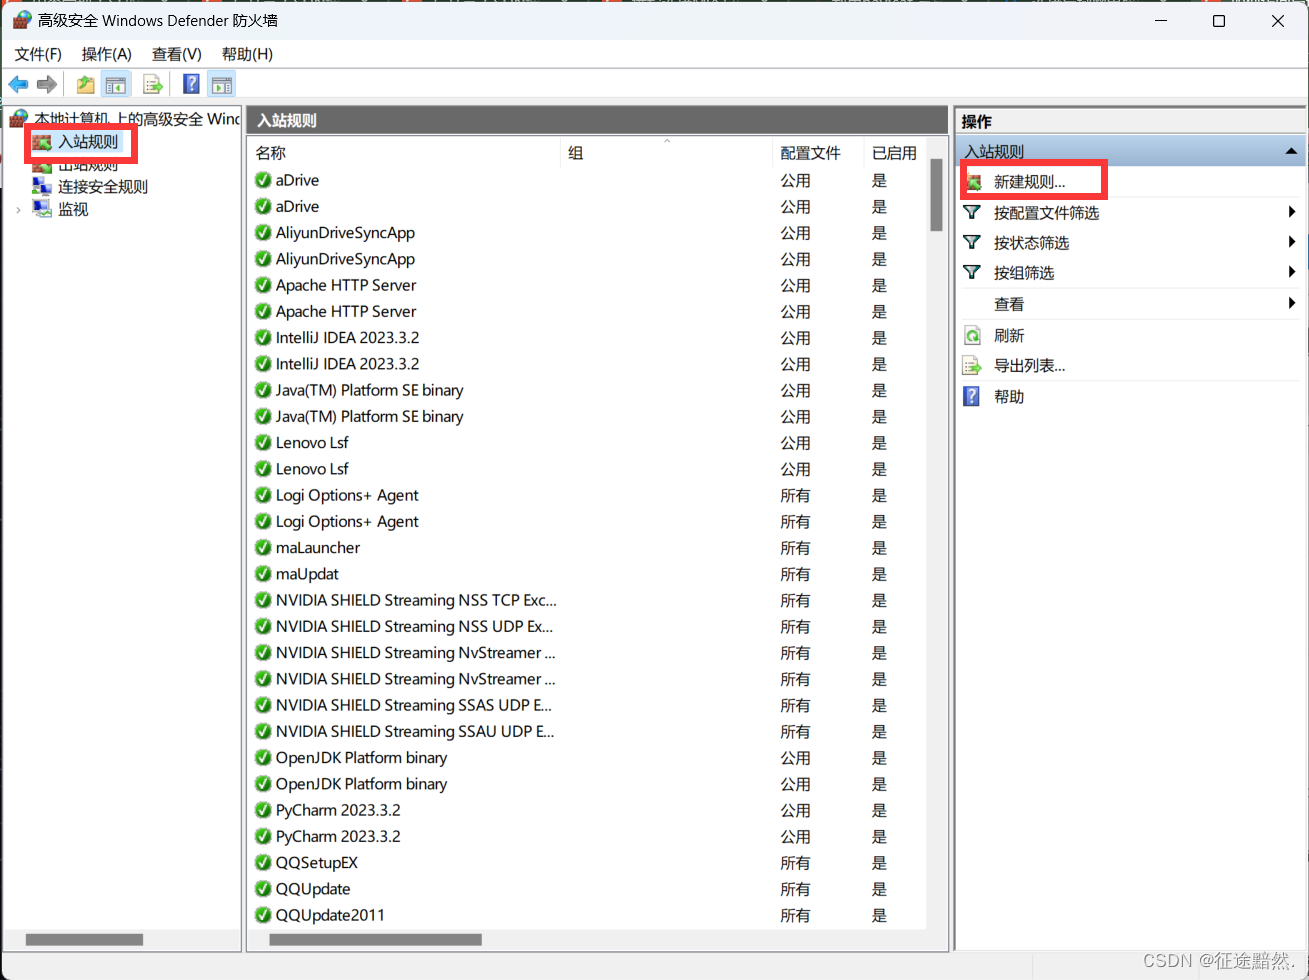Click the funnel icon beside 按组筛选
The width and height of the screenshot is (1309, 980).
972,272
